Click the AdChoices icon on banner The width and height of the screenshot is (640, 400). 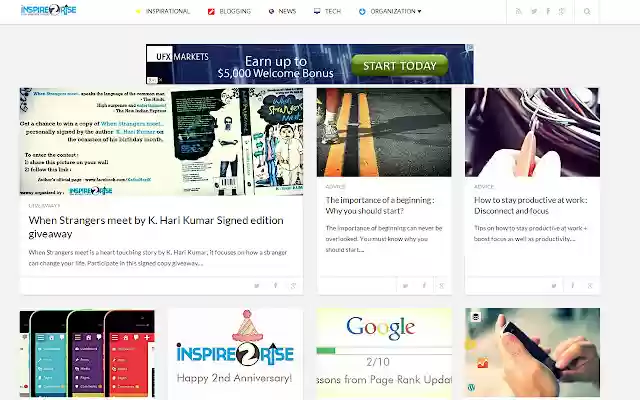pos(470,47)
